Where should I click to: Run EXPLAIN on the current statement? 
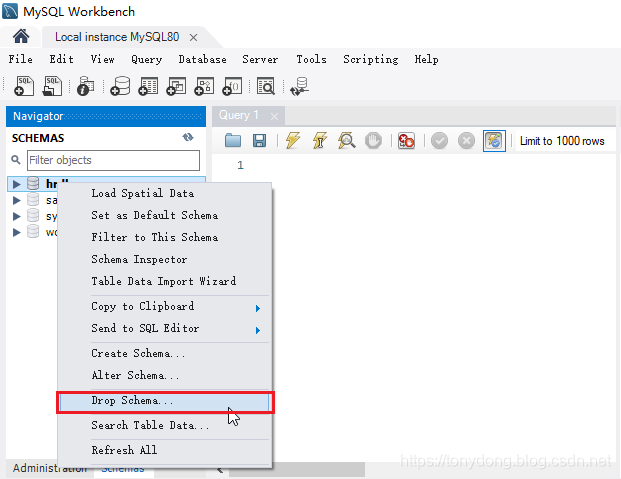[x=347, y=141]
